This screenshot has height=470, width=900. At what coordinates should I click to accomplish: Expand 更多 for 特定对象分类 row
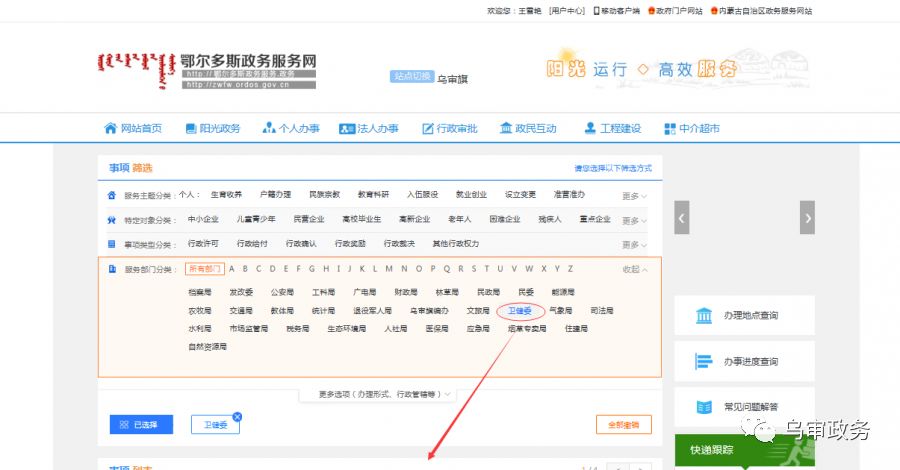[x=635, y=220]
